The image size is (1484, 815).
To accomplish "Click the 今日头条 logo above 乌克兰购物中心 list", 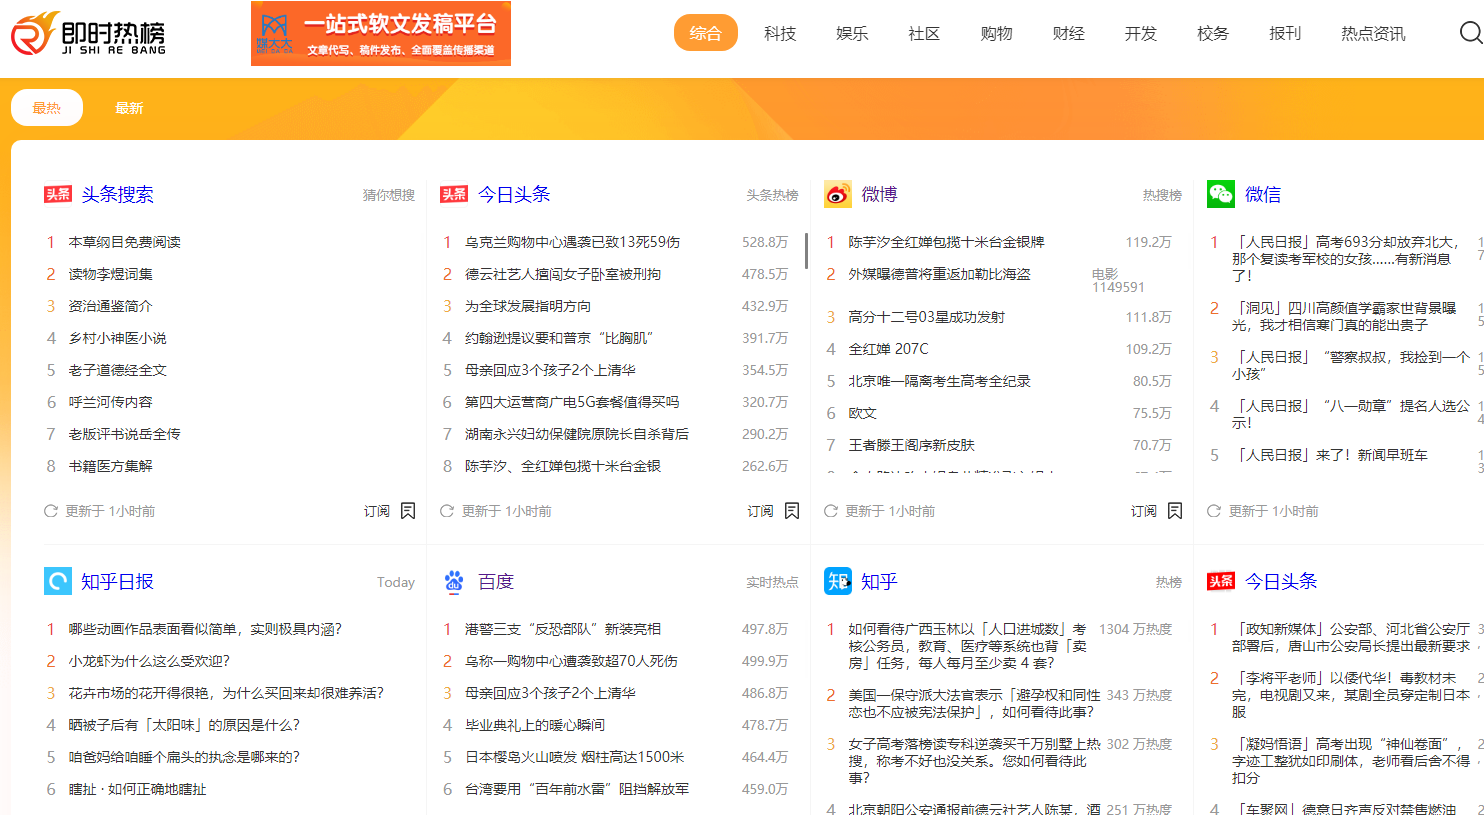I will (x=454, y=194).
